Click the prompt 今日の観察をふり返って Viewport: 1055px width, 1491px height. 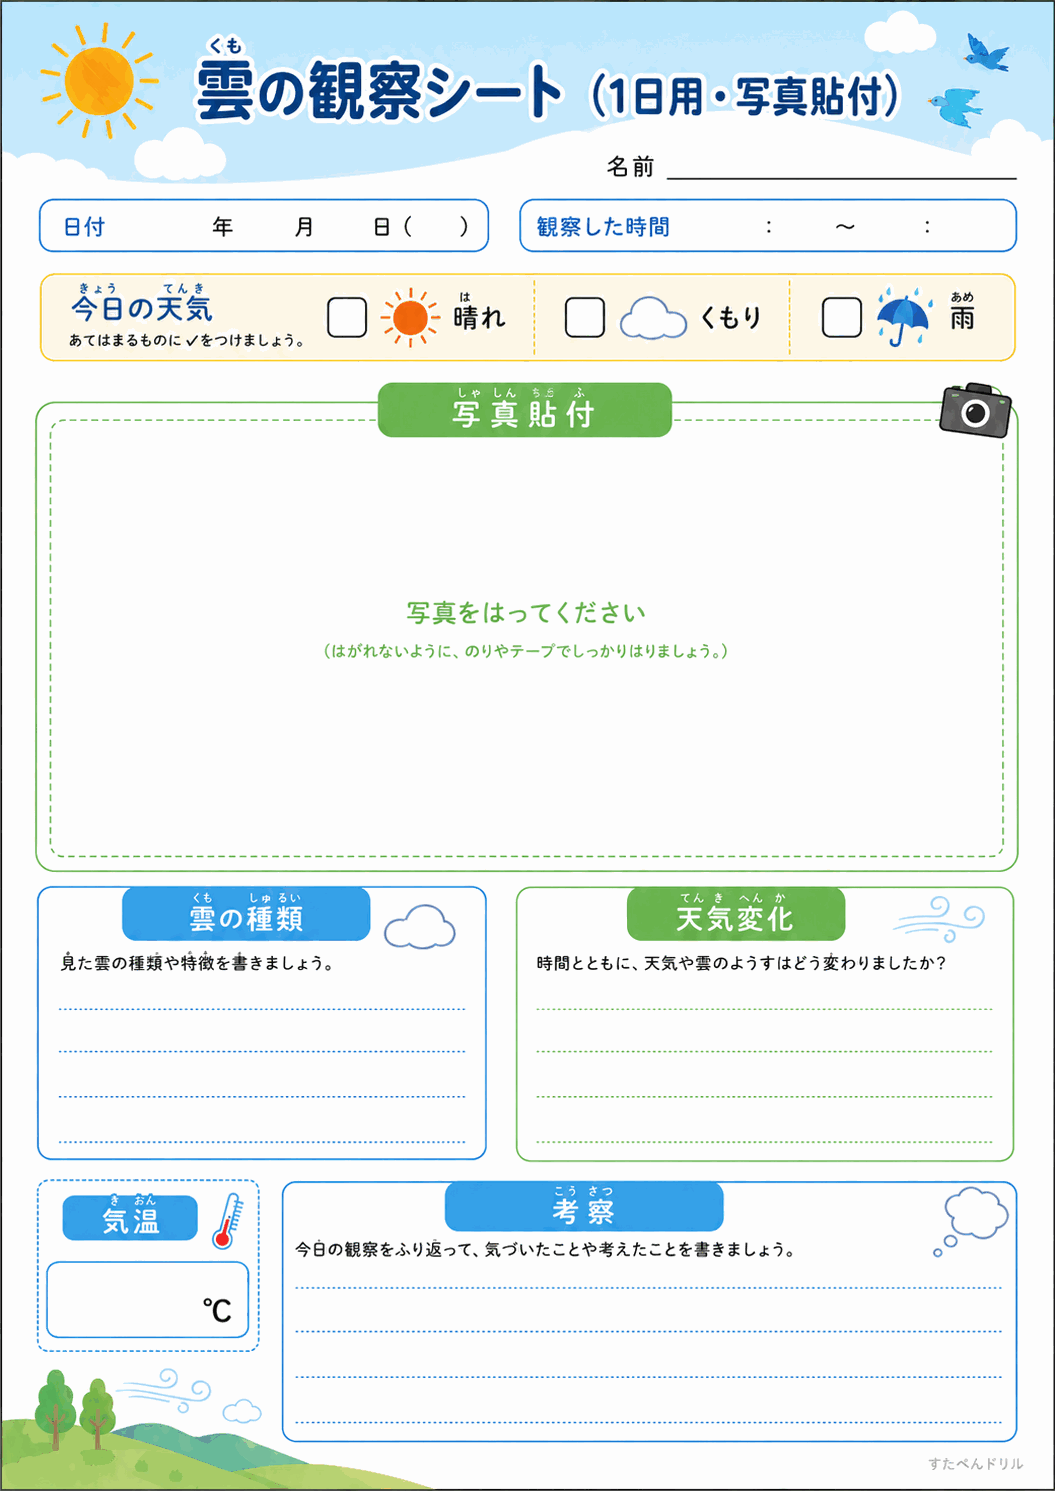(545, 1249)
